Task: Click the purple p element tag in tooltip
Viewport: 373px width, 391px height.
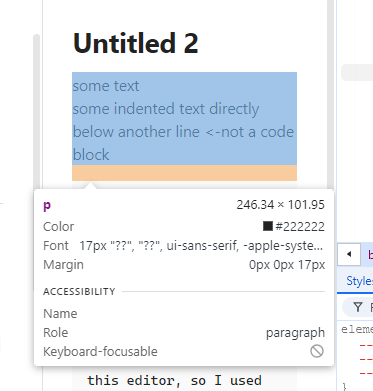Action: [x=47, y=205]
